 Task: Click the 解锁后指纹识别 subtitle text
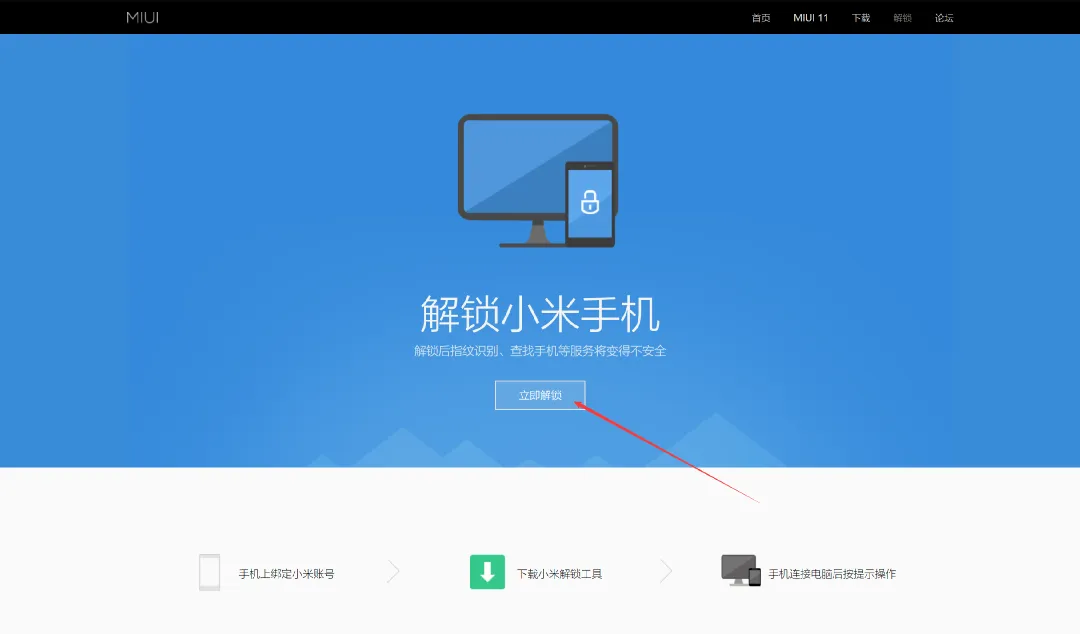[x=540, y=351]
